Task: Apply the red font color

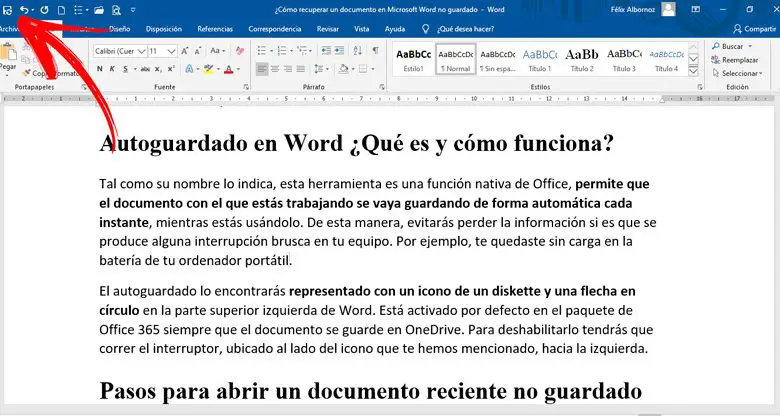Action: (229, 69)
